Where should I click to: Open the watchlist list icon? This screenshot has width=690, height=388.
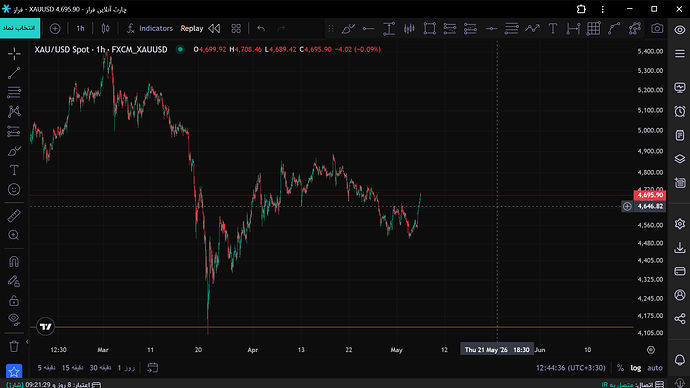coord(680,54)
